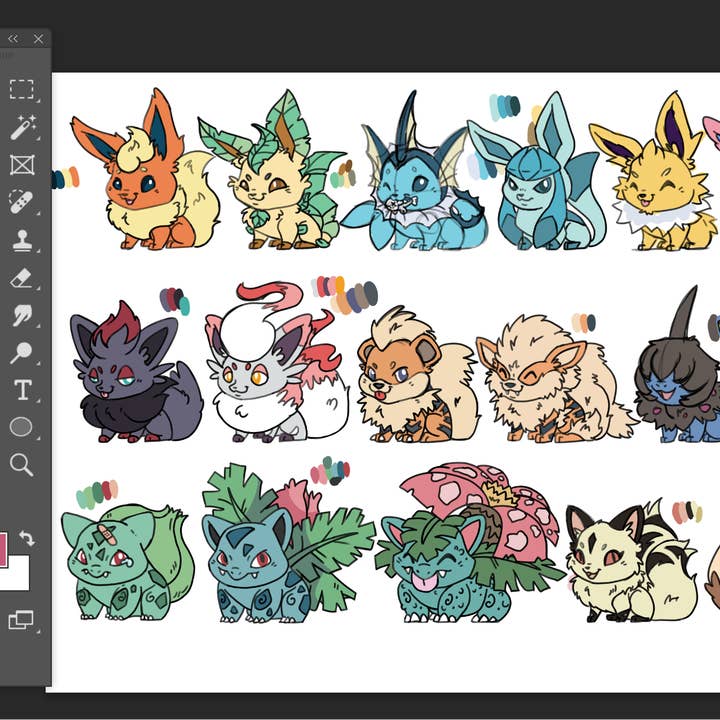Pick the Ellipse shape tool
Viewport: 720px width, 720px height.
tap(21, 428)
